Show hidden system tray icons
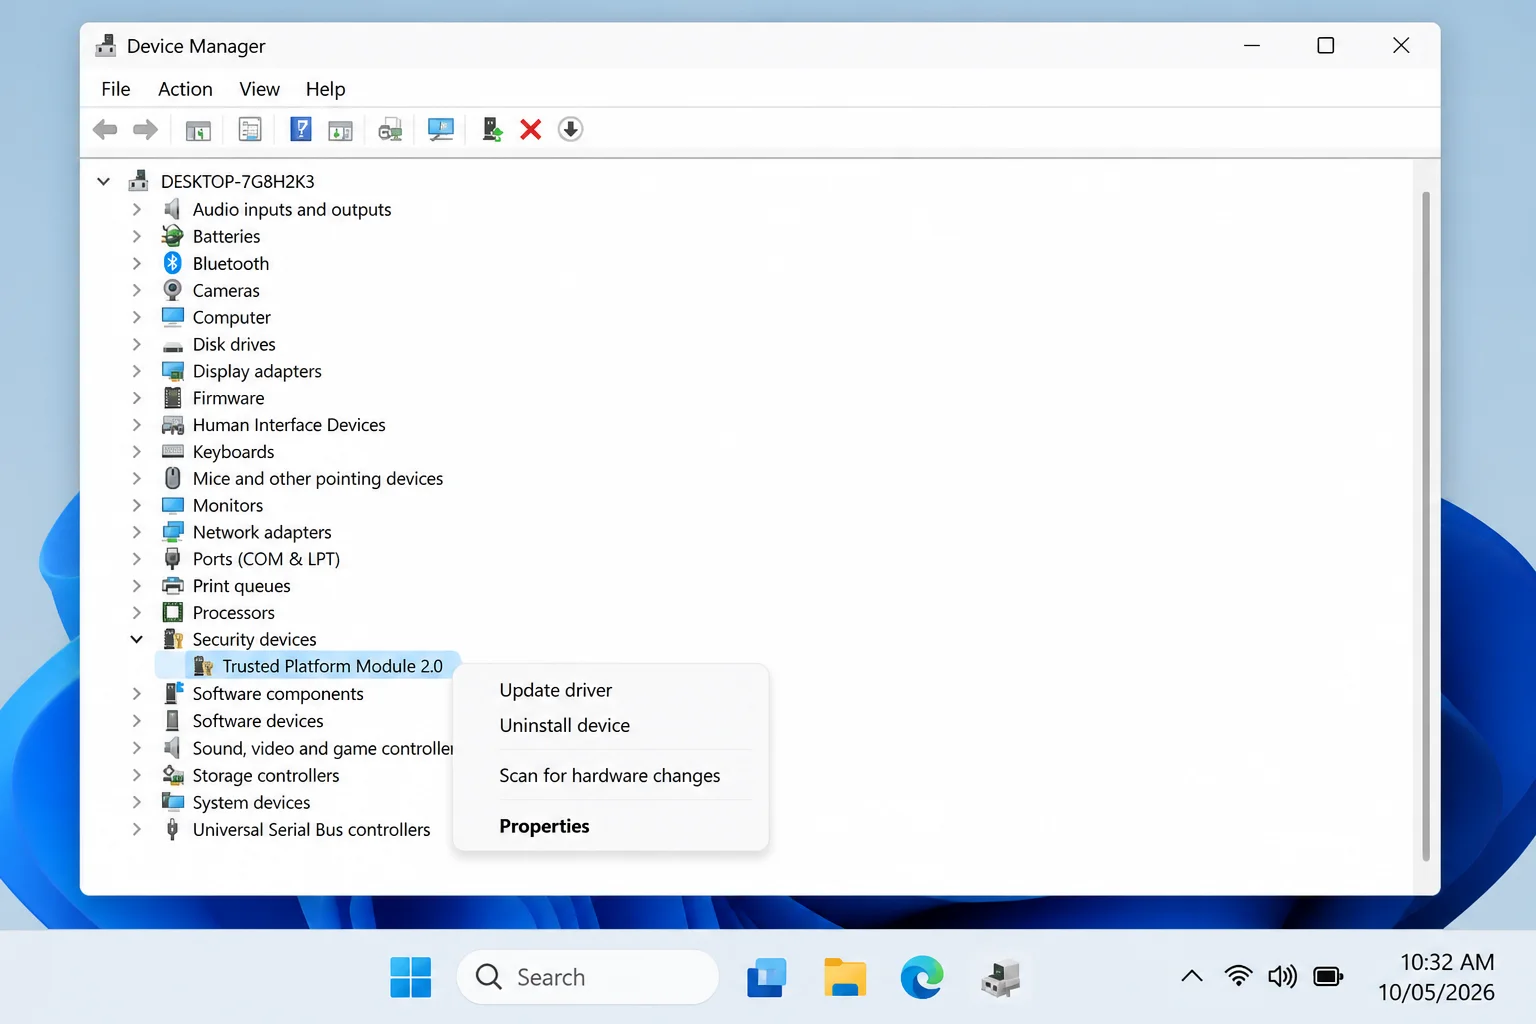The image size is (1536, 1024). 1192,976
